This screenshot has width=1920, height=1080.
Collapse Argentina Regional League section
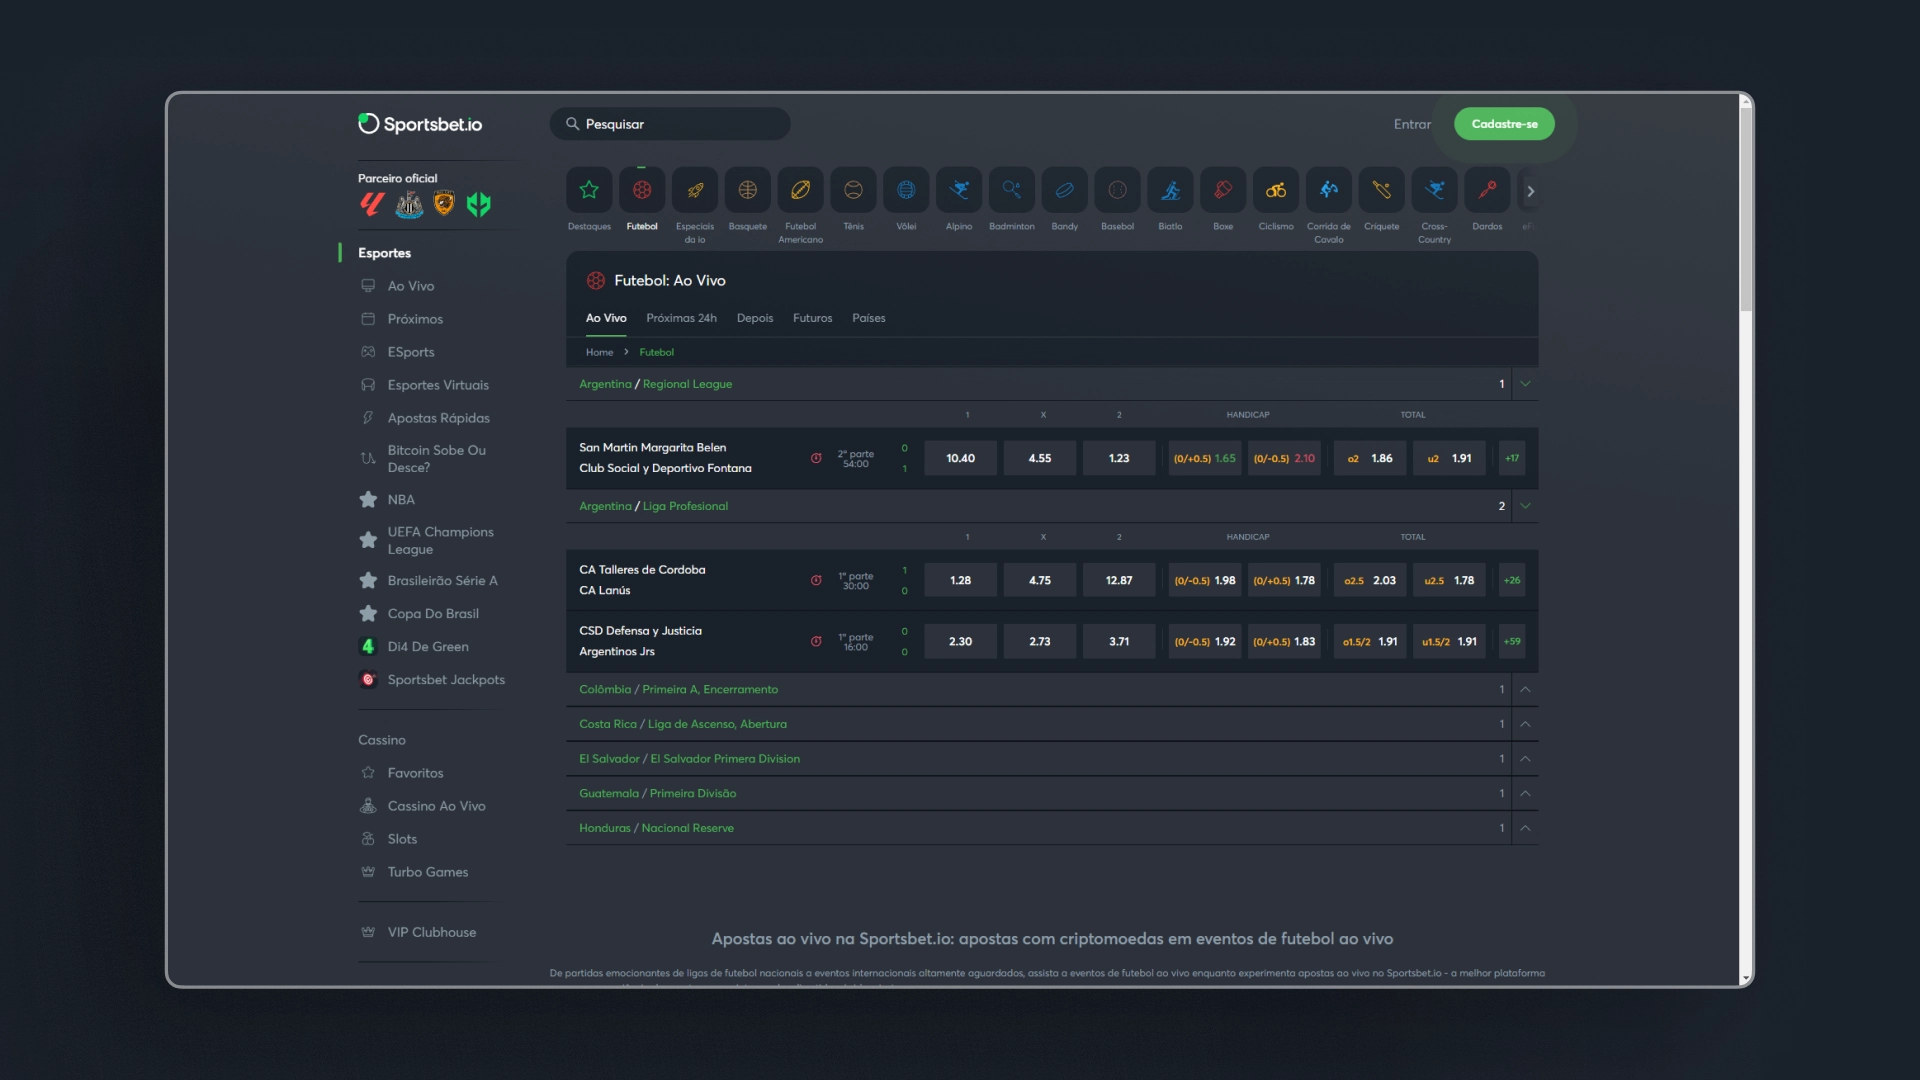point(1525,384)
